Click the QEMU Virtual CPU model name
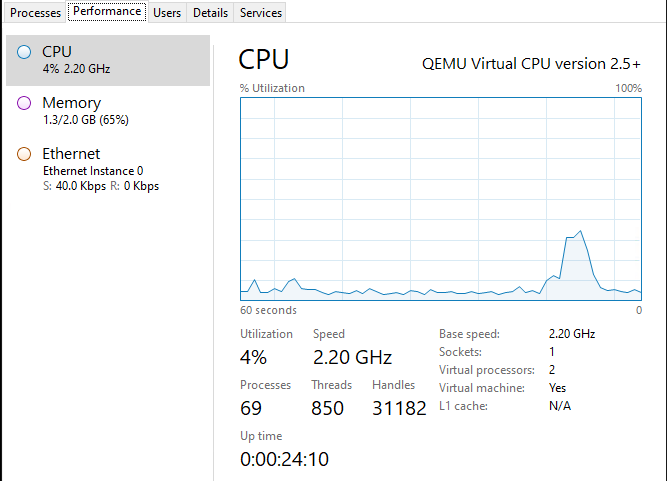 533,64
